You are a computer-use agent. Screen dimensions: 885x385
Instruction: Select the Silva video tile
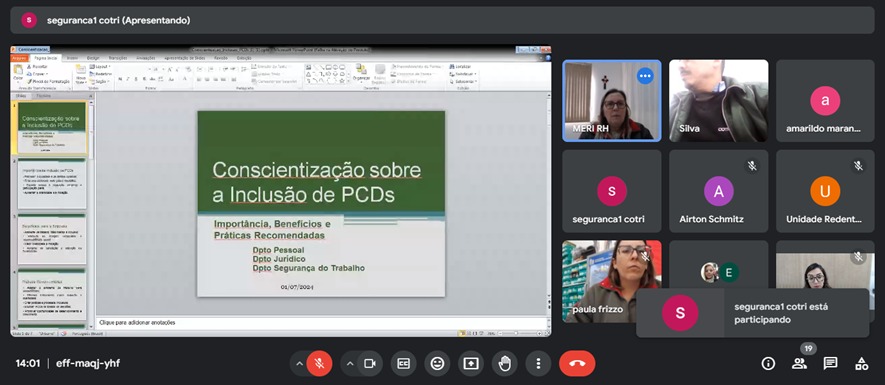(718, 100)
